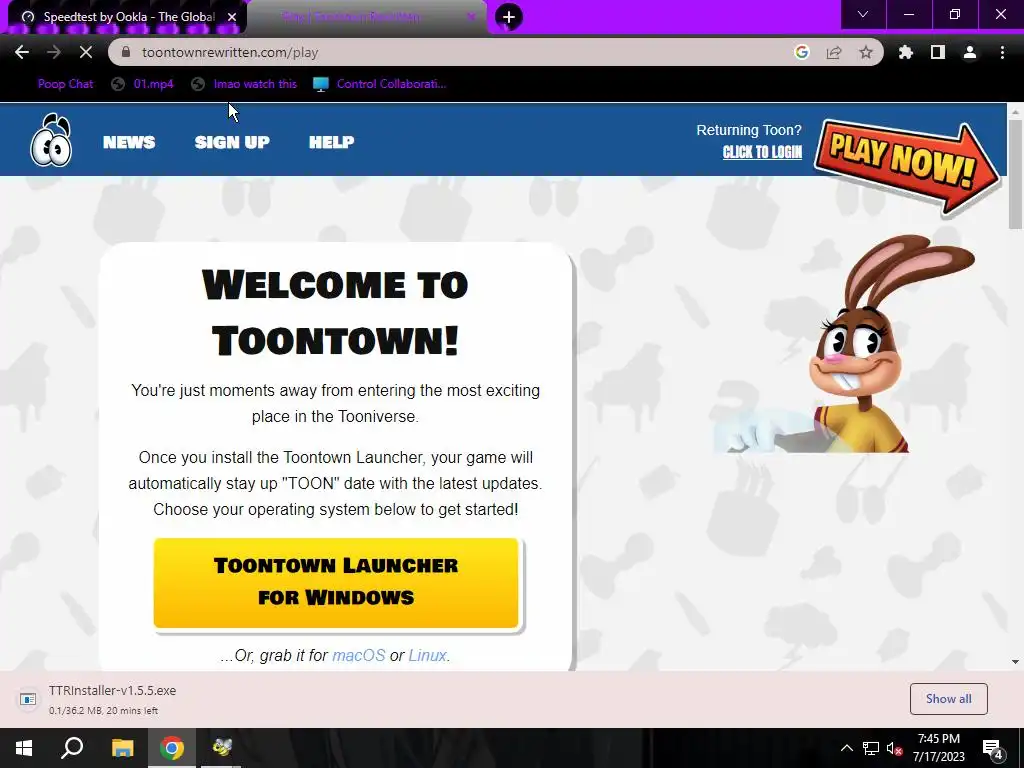Click the CLICK TO LOGIN link
This screenshot has height=768, width=1024.
[x=762, y=152]
